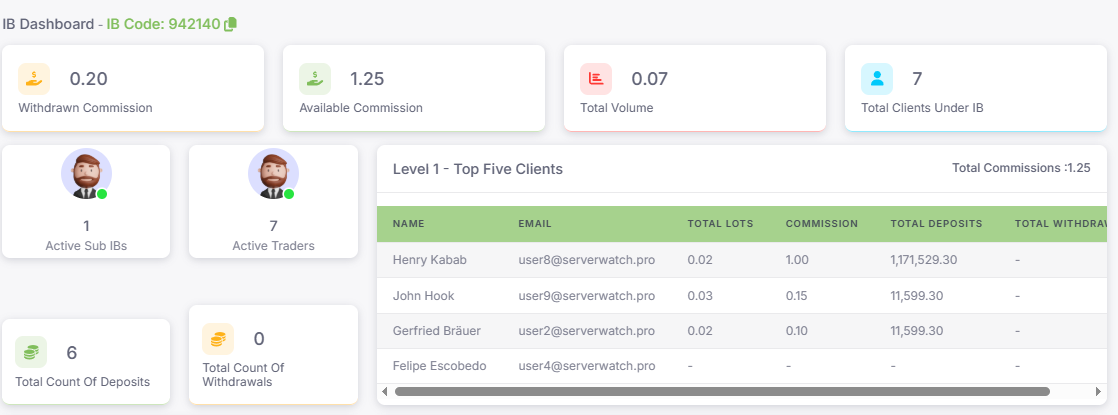Image resolution: width=1118 pixels, height=415 pixels.
Task: Click the TOTAL DEPOSITS column header
Action: click(x=936, y=224)
